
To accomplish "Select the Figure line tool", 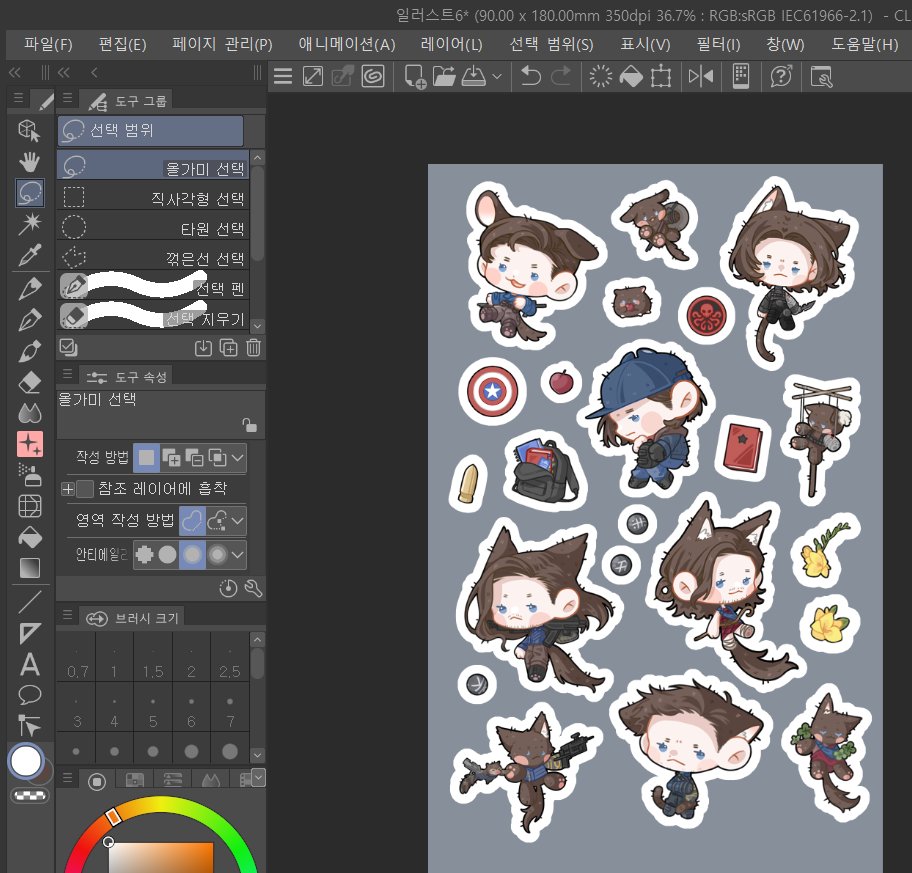I will (29, 602).
